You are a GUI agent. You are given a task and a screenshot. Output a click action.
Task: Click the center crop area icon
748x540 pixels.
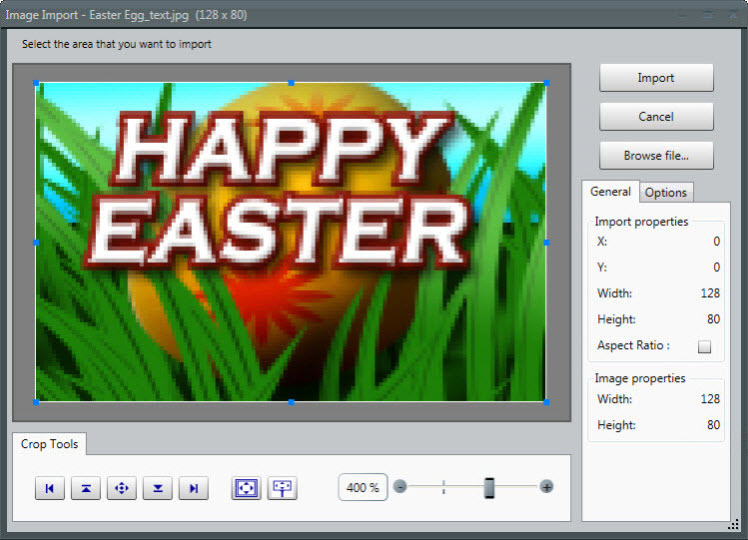click(x=122, y=488)
